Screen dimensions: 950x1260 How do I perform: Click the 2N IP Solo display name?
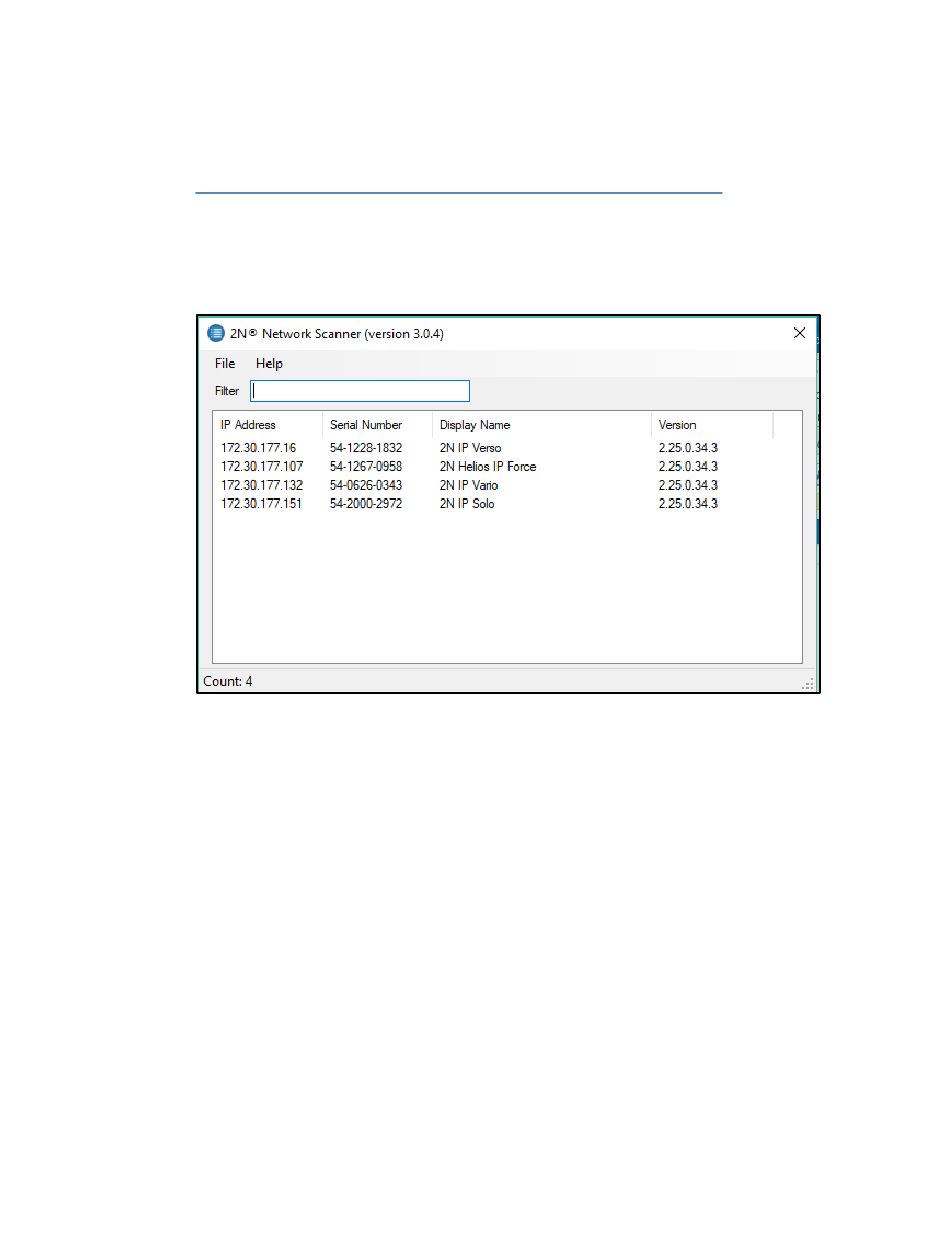(x=467, y=504)
